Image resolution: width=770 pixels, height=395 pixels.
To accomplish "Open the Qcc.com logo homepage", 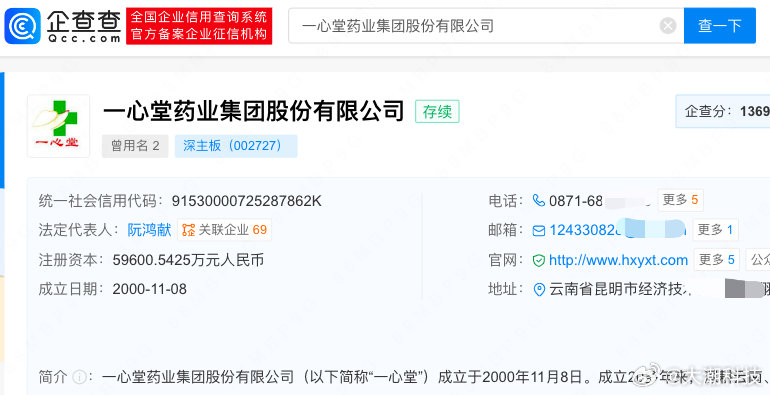I will point(63,26).
